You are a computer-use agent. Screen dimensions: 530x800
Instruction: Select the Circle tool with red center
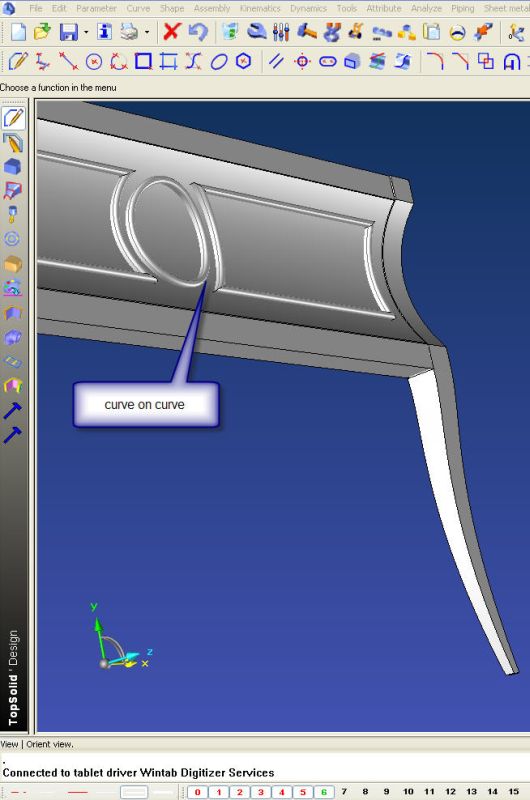[x=93, y=62]
